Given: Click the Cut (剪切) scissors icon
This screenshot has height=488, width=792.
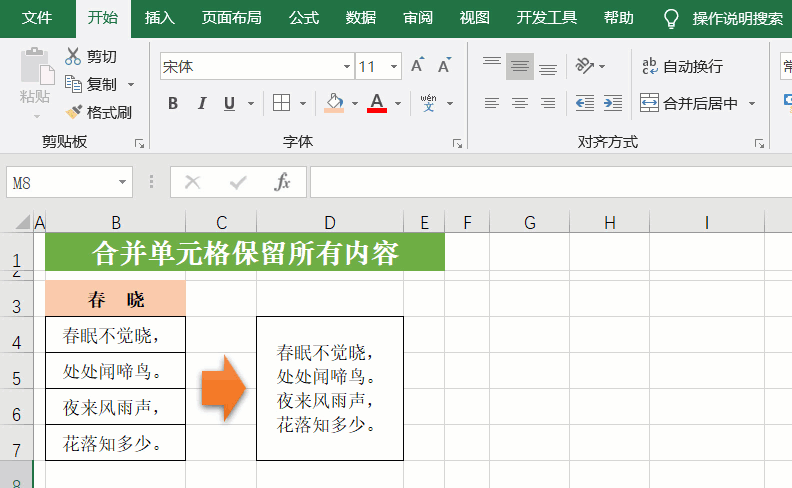Looking at the screenshot, I should tap(73, 56).
